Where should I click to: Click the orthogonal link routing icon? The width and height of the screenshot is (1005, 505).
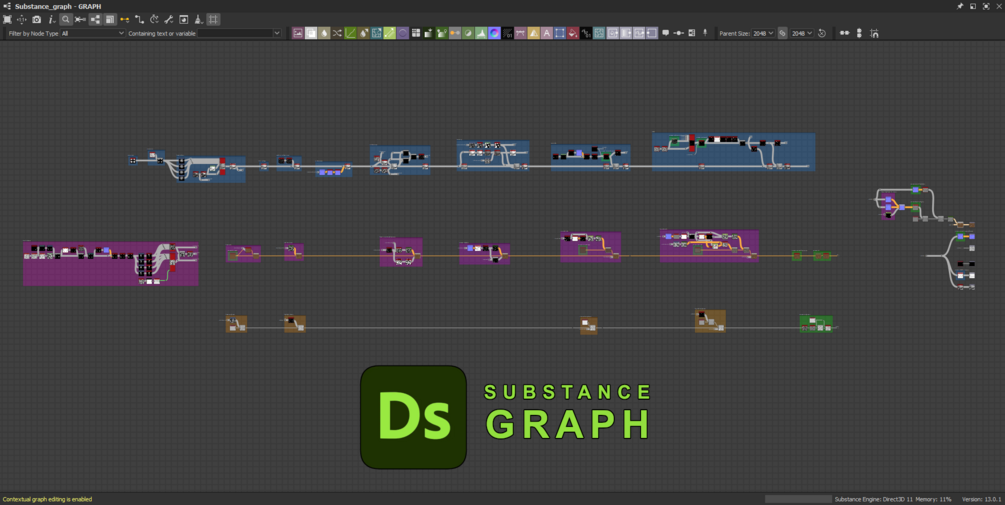[139, 19]
